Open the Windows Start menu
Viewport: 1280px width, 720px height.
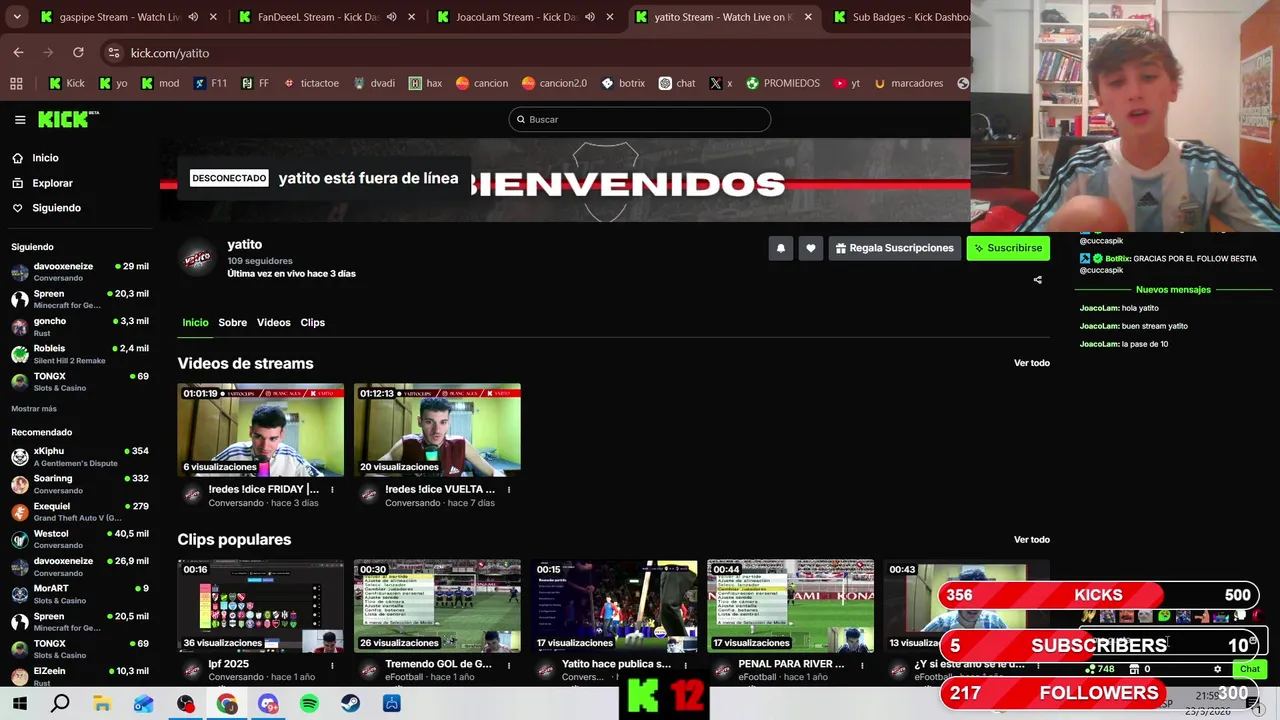[x=19, y=704]
